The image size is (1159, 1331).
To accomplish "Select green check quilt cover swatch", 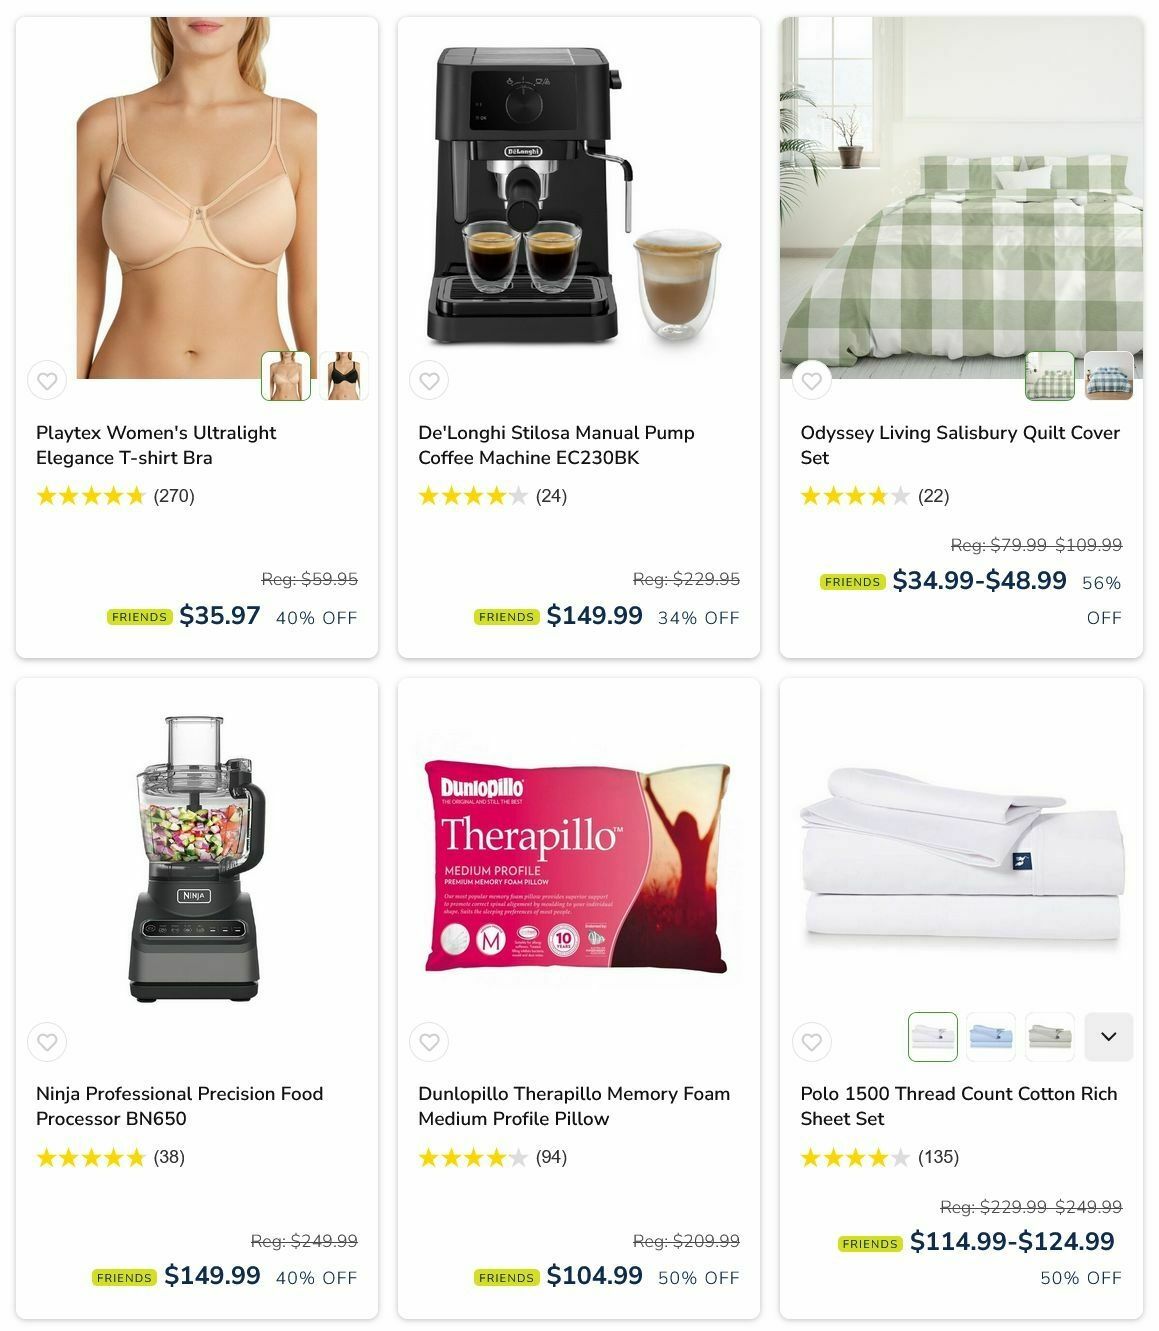I will pos(1050,376).
